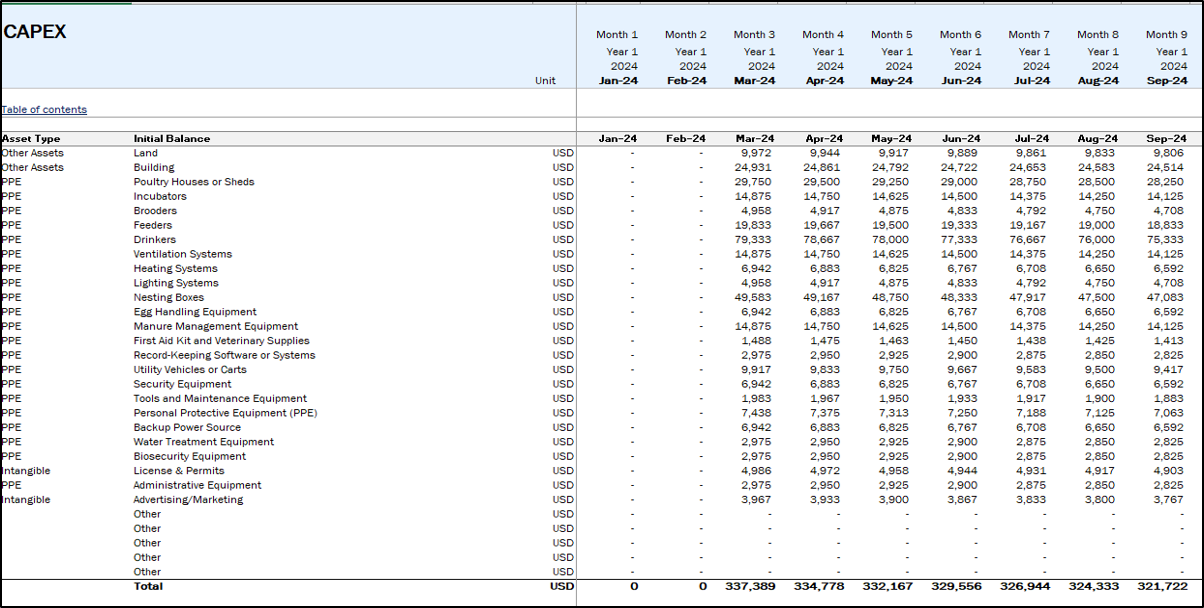Select Drinkers value 76,667 for Jul-24
The height and width of the screenshot is (608, 1204).
coord(1030,240)
